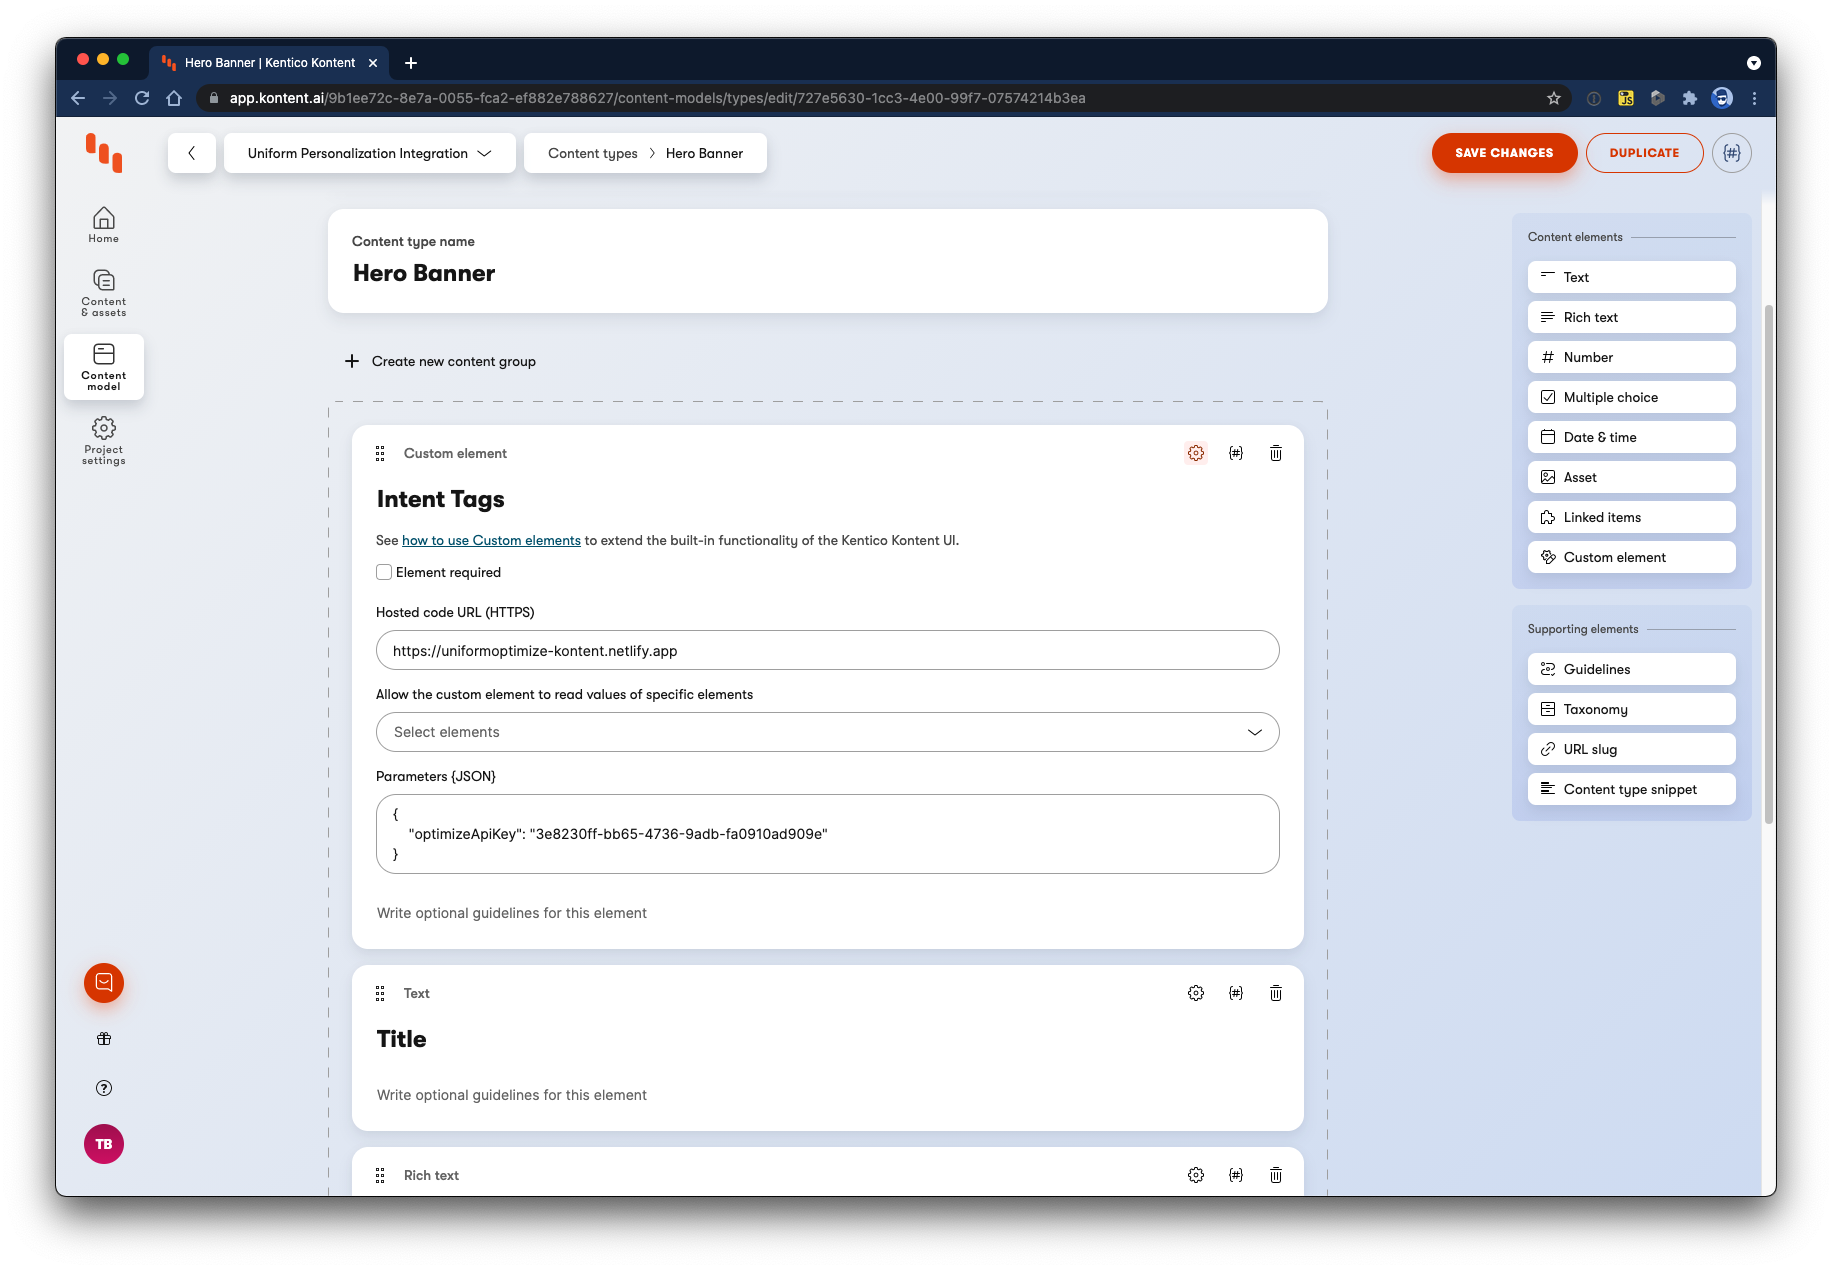This screenshot has width=1832, height=1270.
Task: Add a Linked items content element
Action: (1632, 517)
